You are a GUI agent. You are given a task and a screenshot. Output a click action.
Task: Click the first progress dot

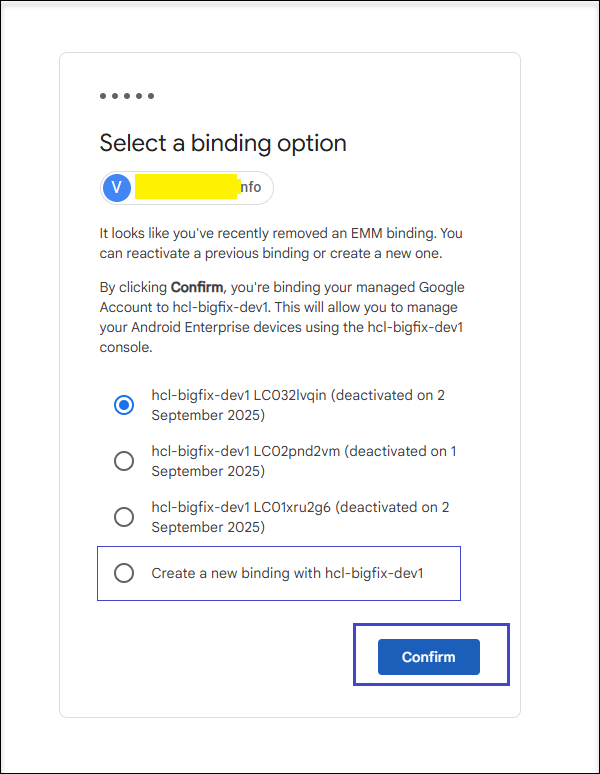[x=103, y=96]
